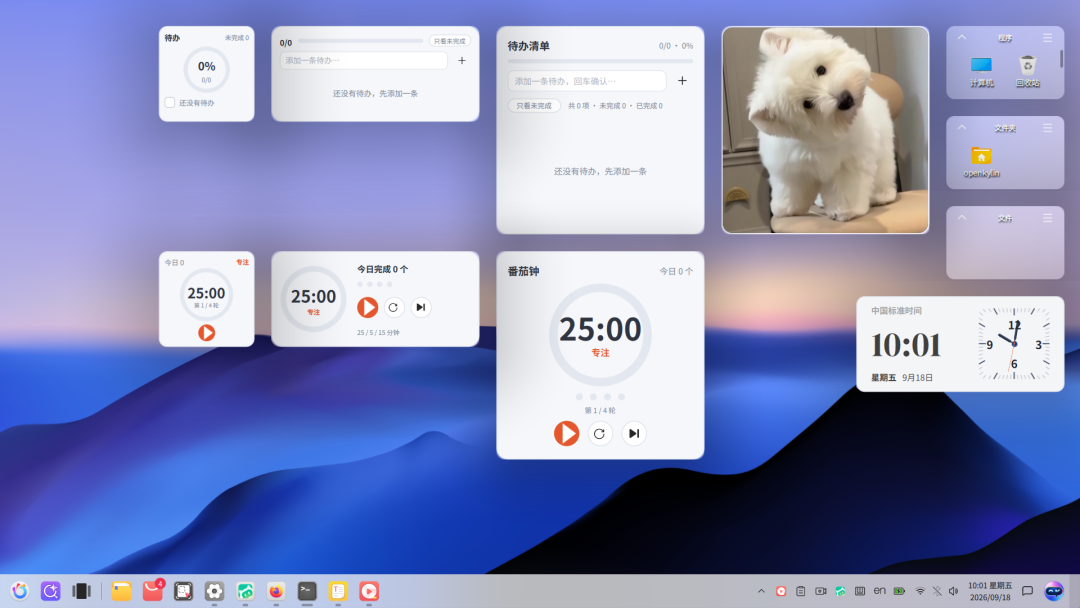Image resolution: width=1080 pixels, height=608 pixels.
Task: Open the purple search app in taskbar
Action: [x=50, y=591]
